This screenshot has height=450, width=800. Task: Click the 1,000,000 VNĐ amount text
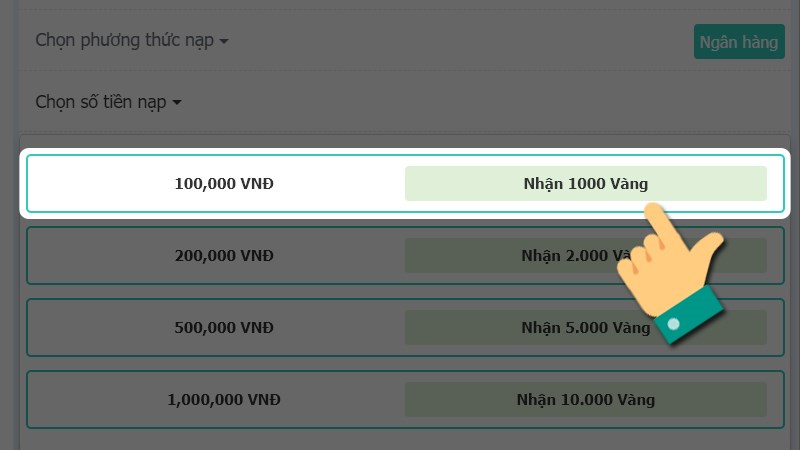point(224,399)
